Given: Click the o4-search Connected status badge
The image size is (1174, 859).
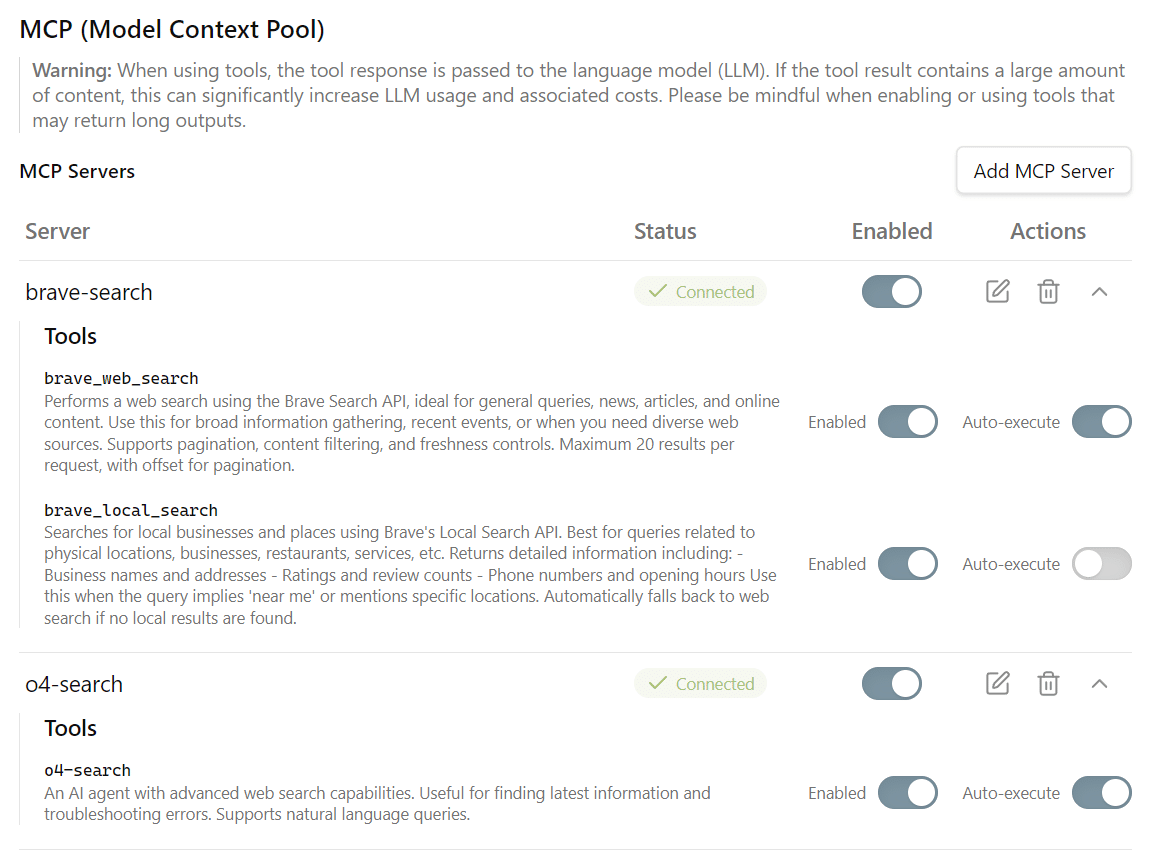Looking at the screenshot, I should (x=700, y=684).
